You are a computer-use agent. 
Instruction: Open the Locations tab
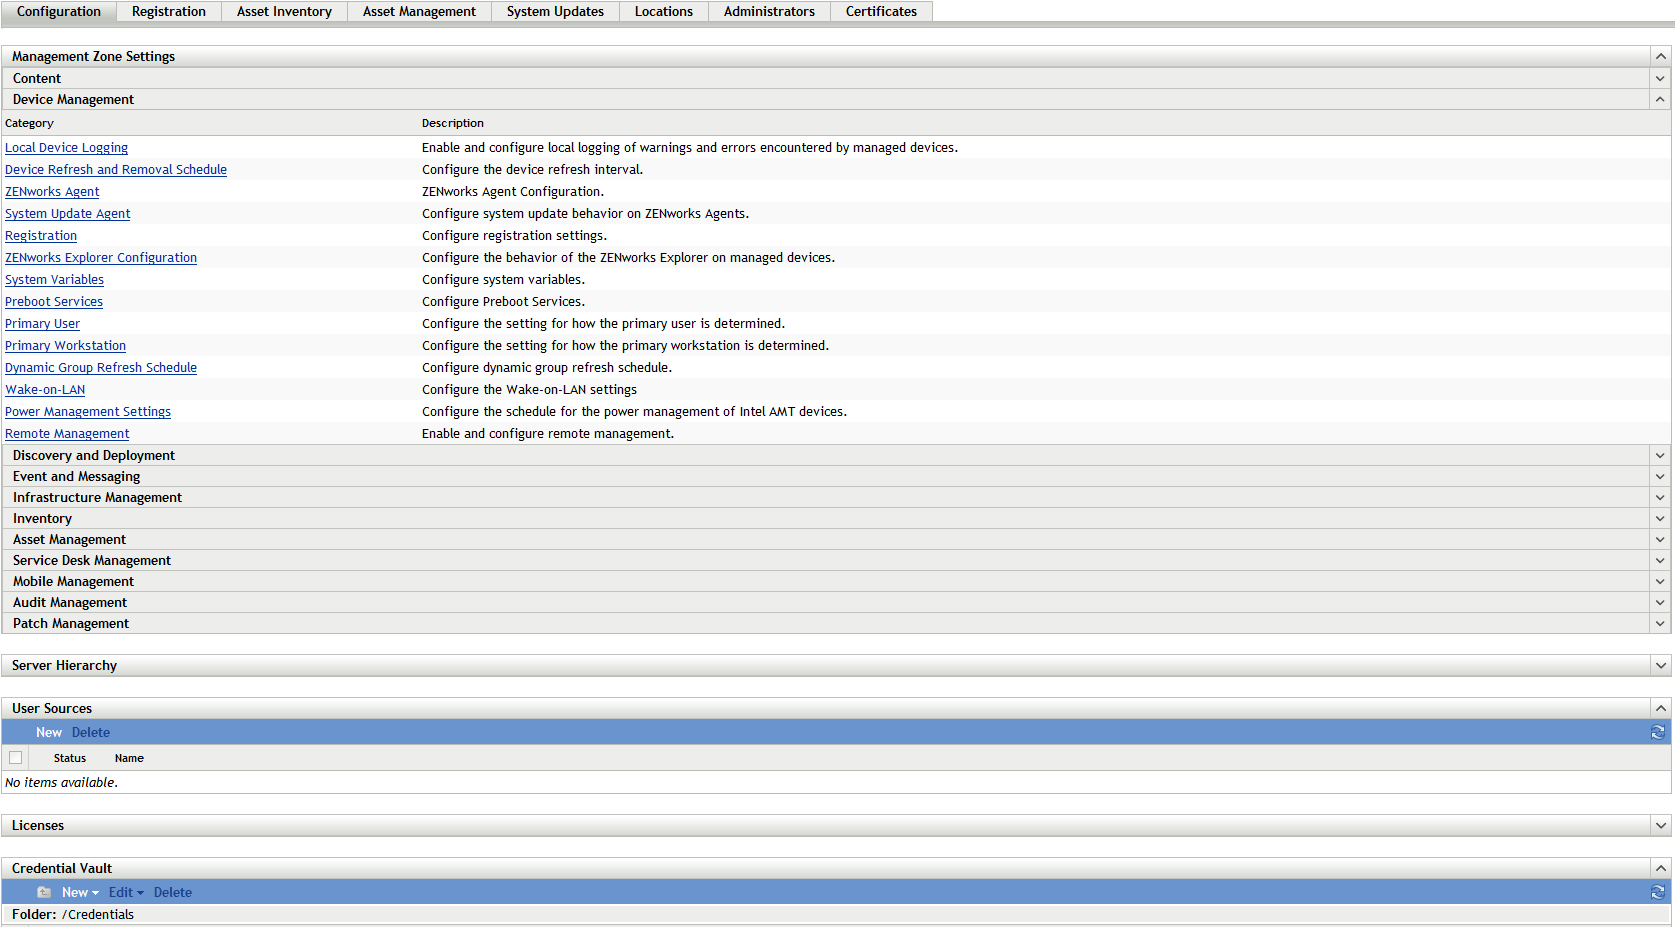click(x=663, y=11)
